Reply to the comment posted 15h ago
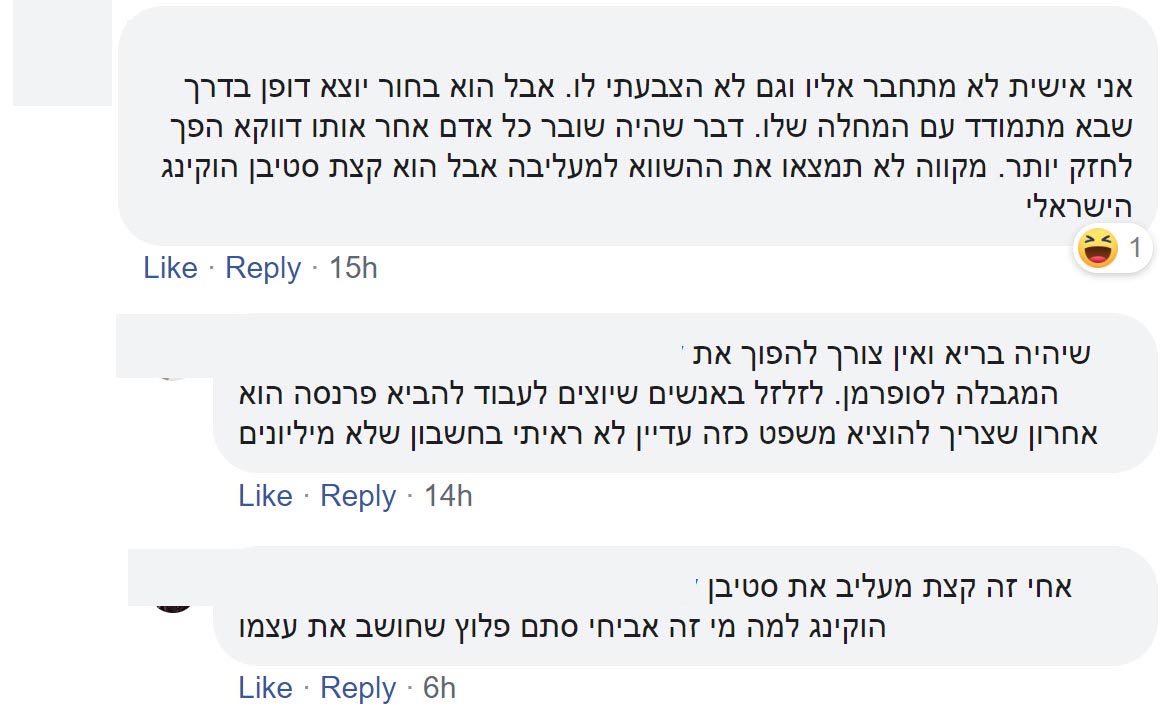Image resolution: width=1171 pixels, height=716 pixels. click(263, 268)
